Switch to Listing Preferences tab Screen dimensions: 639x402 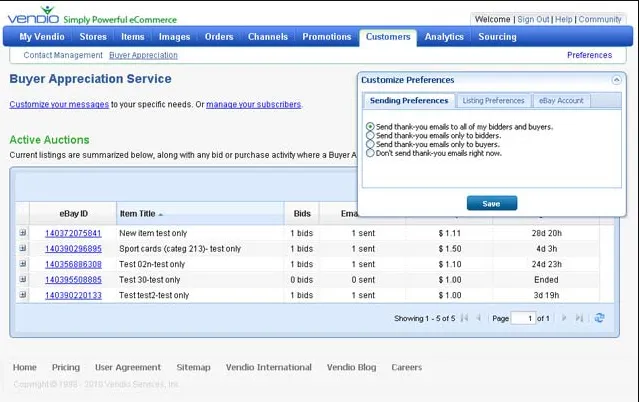[x=493, y=101]
